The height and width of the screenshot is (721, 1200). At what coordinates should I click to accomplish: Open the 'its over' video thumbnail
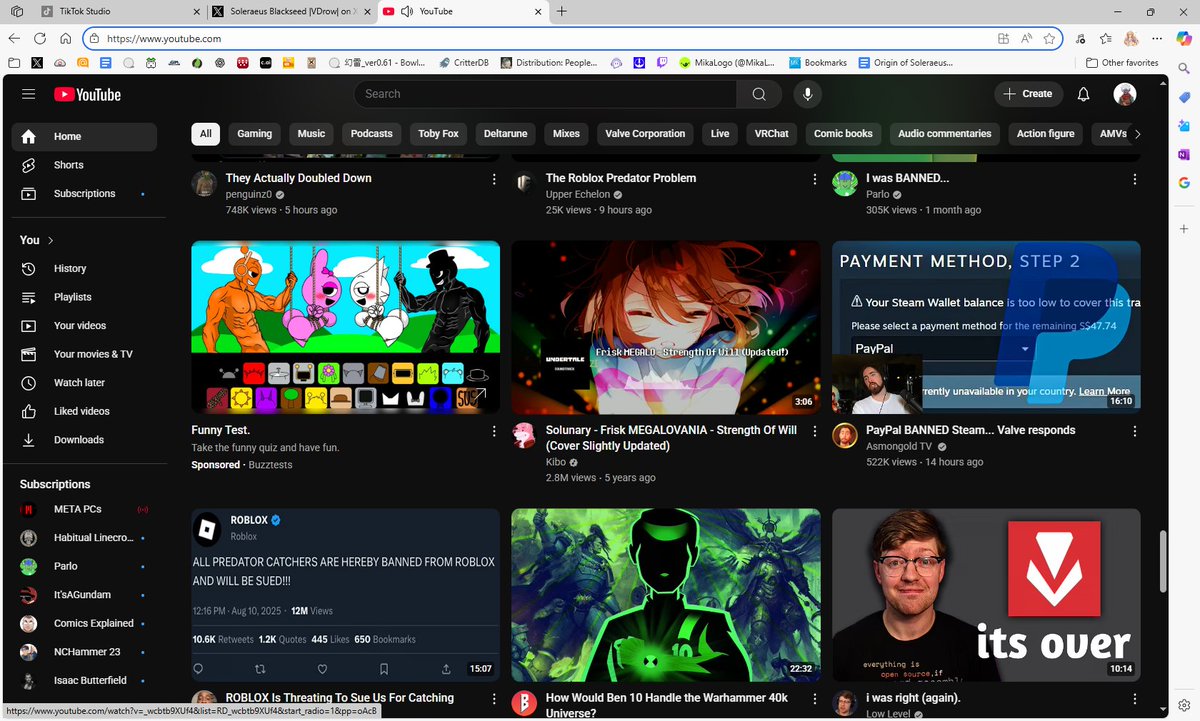click(986, 595)
